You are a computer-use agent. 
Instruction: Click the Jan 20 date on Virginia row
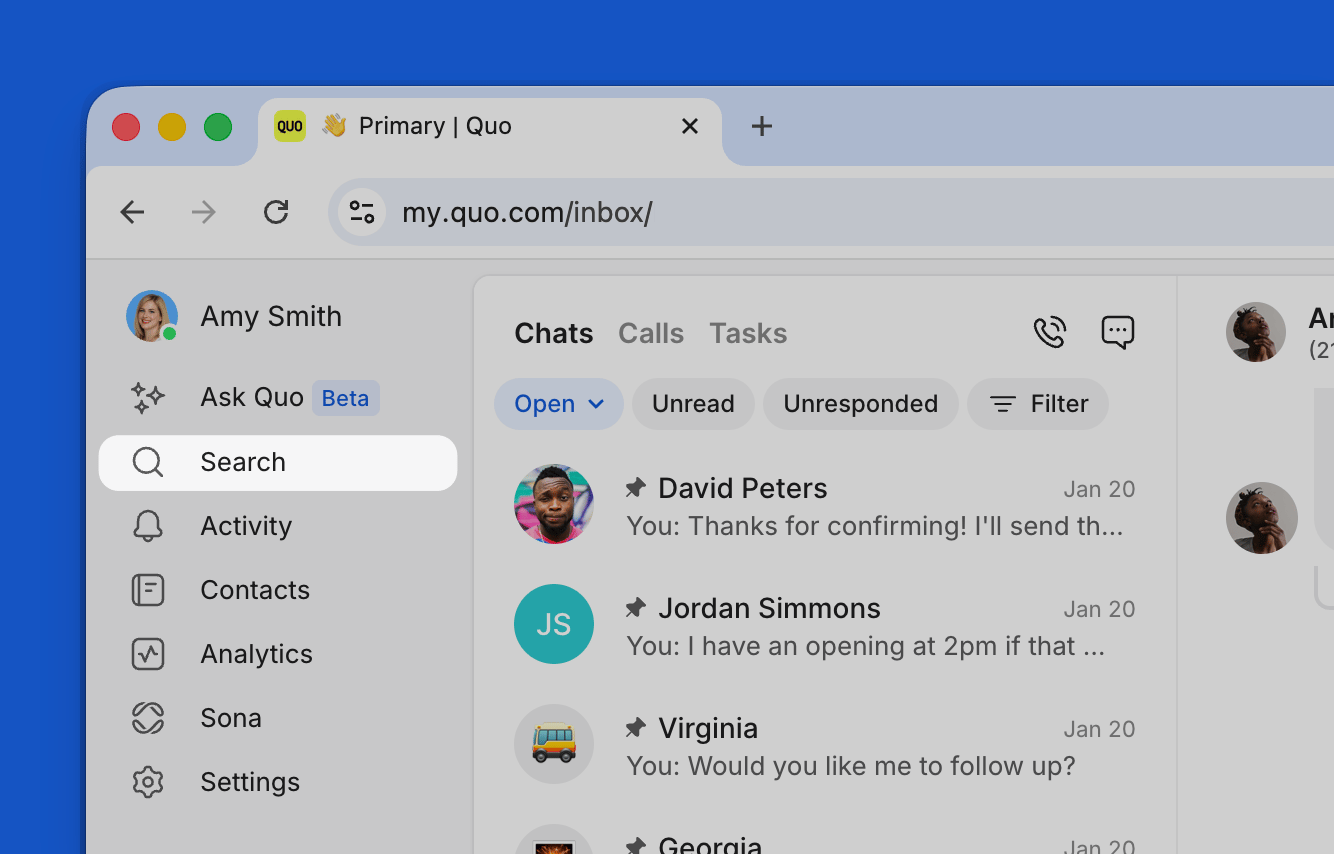(x=1099, y=729)
